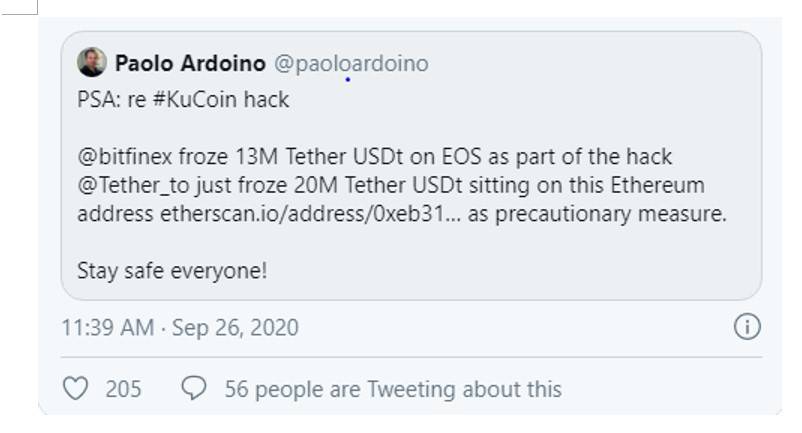
Task: Click Paolo Ardoino's profile avatar
Action: click(92, 64)
